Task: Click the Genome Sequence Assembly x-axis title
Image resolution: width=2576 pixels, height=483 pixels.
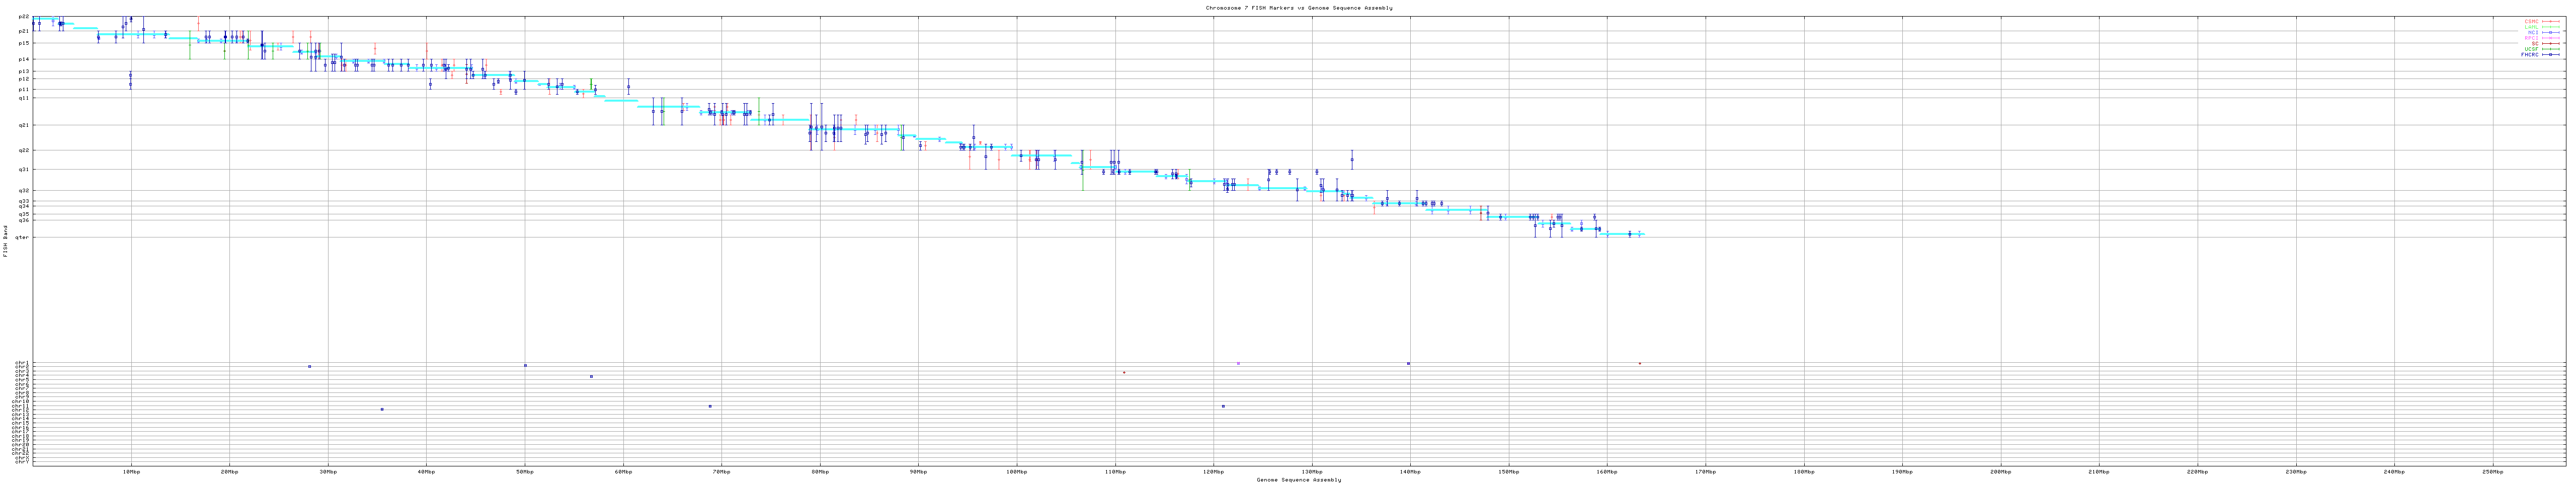Action: coord(1298,480)
